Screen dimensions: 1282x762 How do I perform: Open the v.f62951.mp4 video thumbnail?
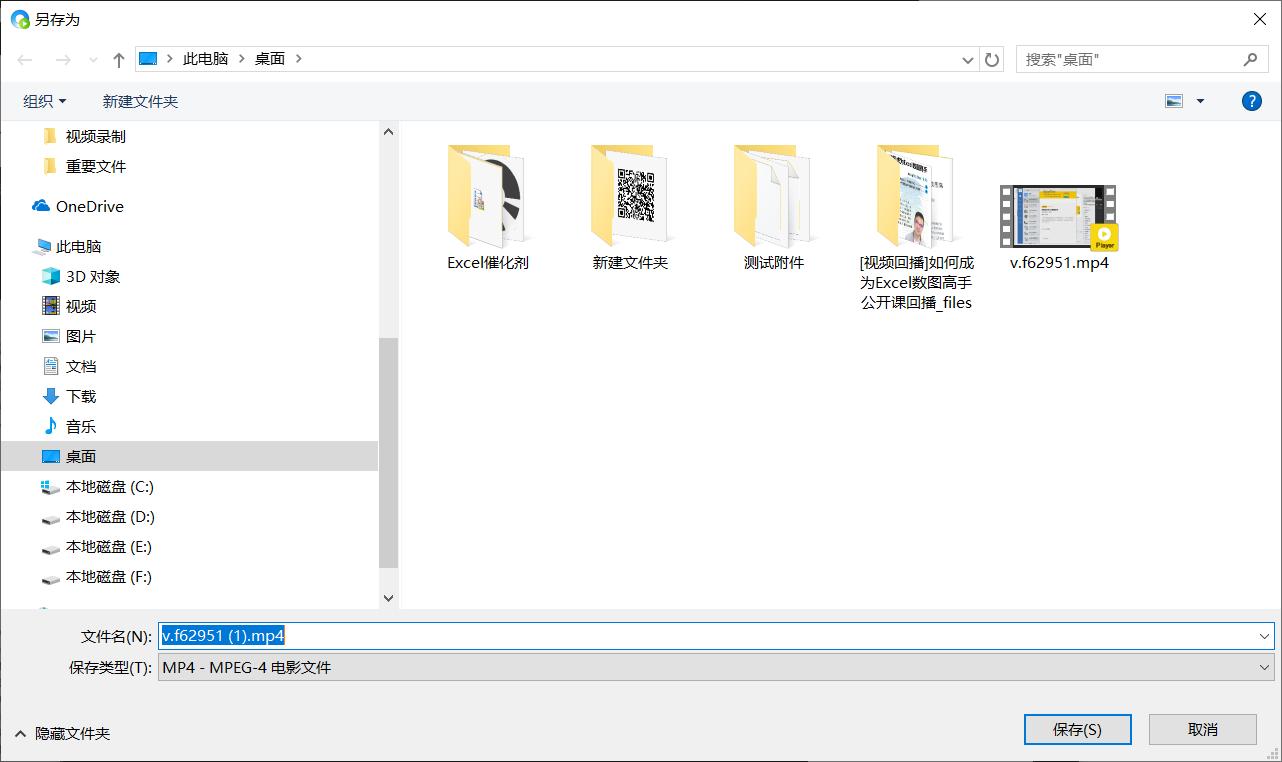[x=1057, y=215]
